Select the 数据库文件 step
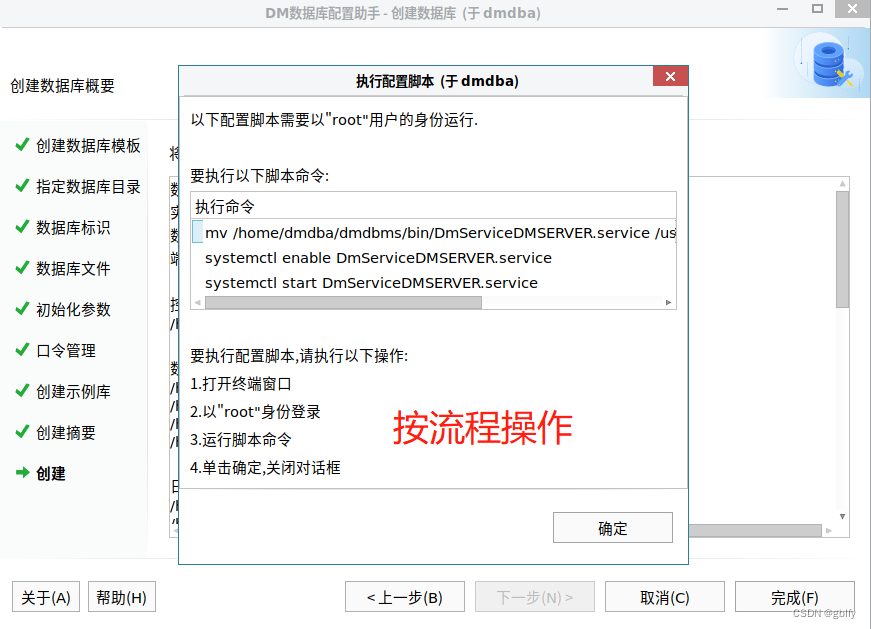This screenshot has width=871, height=629. click(x=73, y=268)
